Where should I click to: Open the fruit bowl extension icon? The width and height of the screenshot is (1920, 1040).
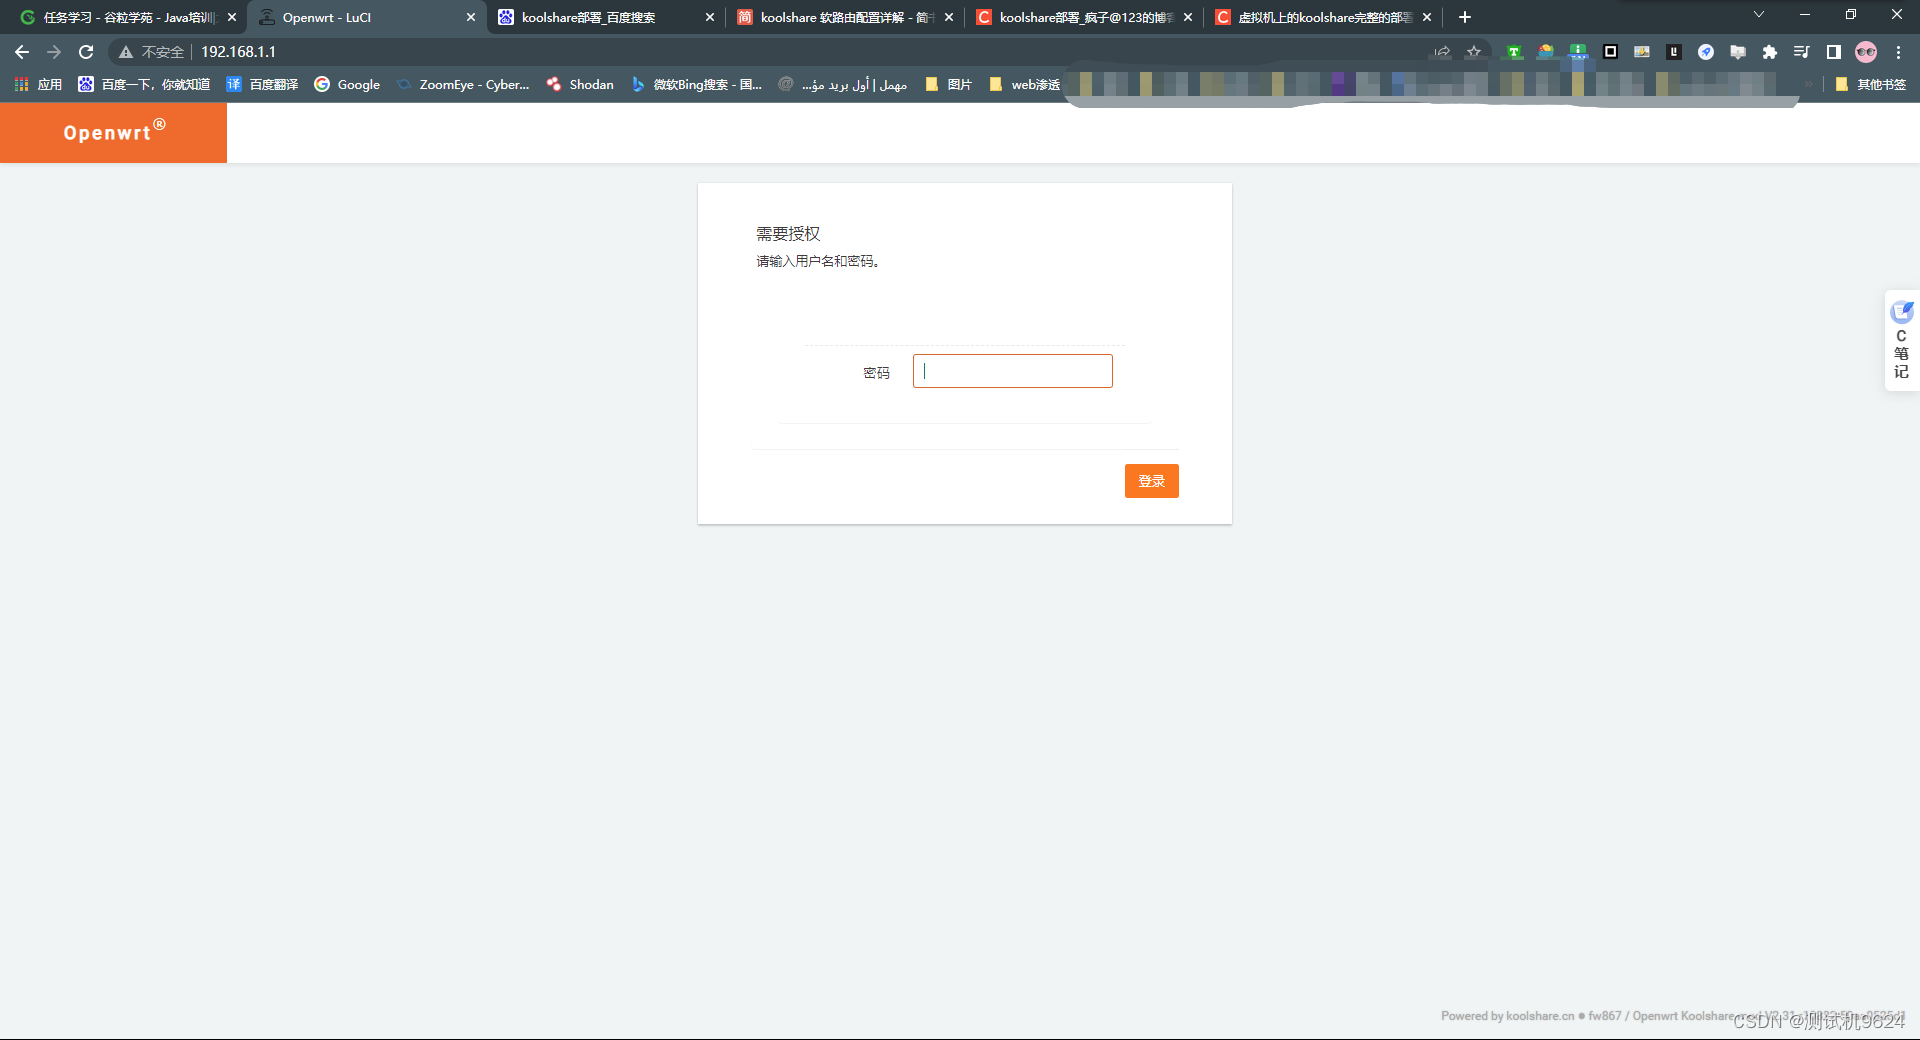1546,52
